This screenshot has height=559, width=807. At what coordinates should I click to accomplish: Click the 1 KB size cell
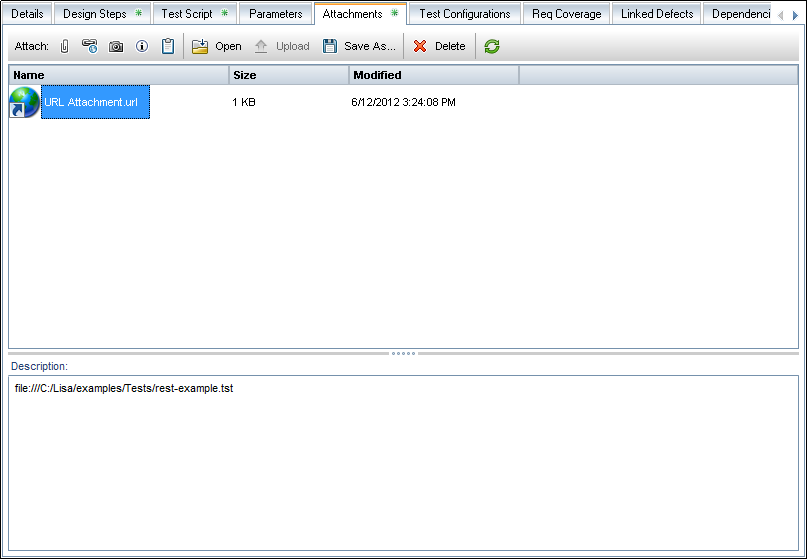click(x=244, y=102)
